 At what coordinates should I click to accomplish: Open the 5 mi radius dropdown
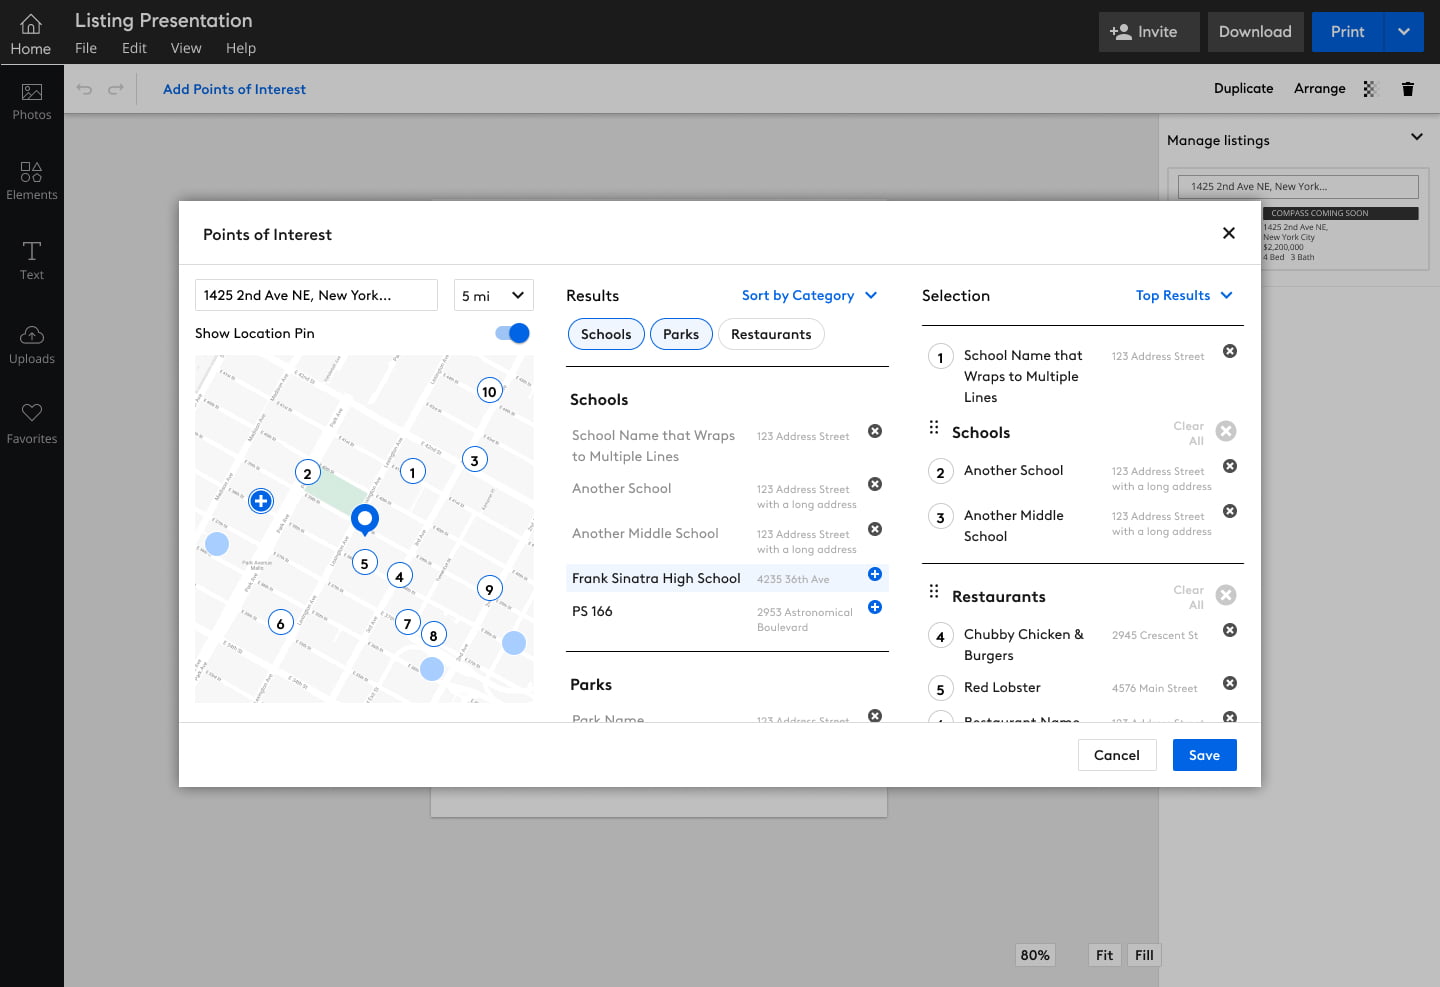(x=493, y=295)
